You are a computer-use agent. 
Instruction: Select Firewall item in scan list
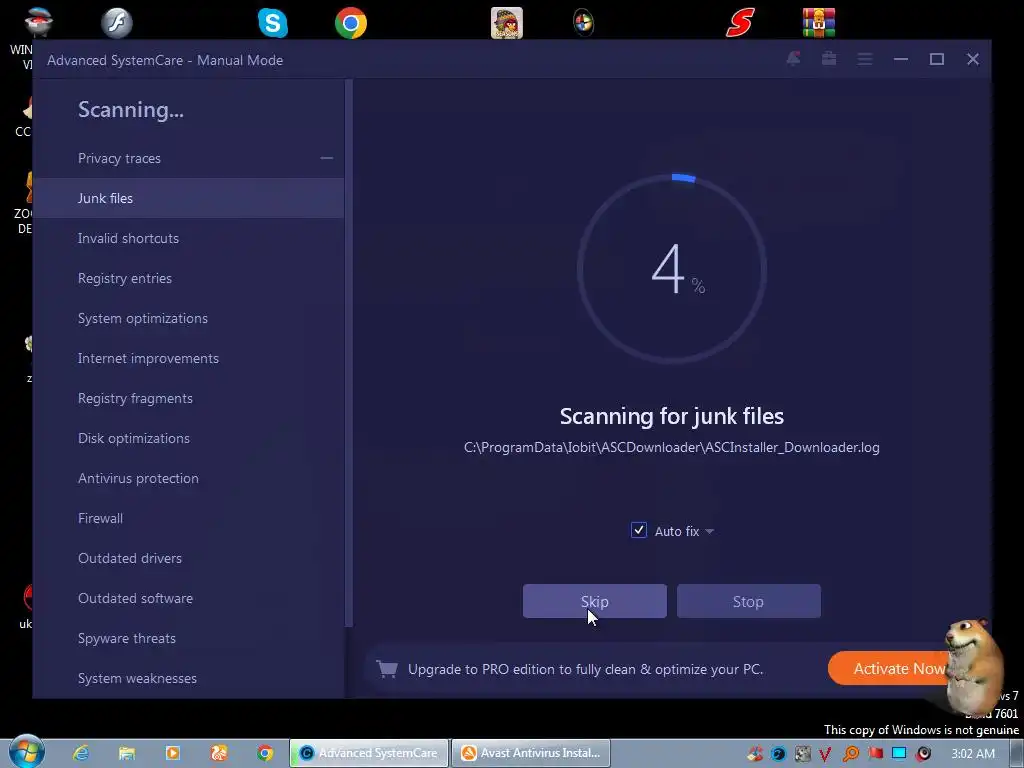[x=188, y=518]
